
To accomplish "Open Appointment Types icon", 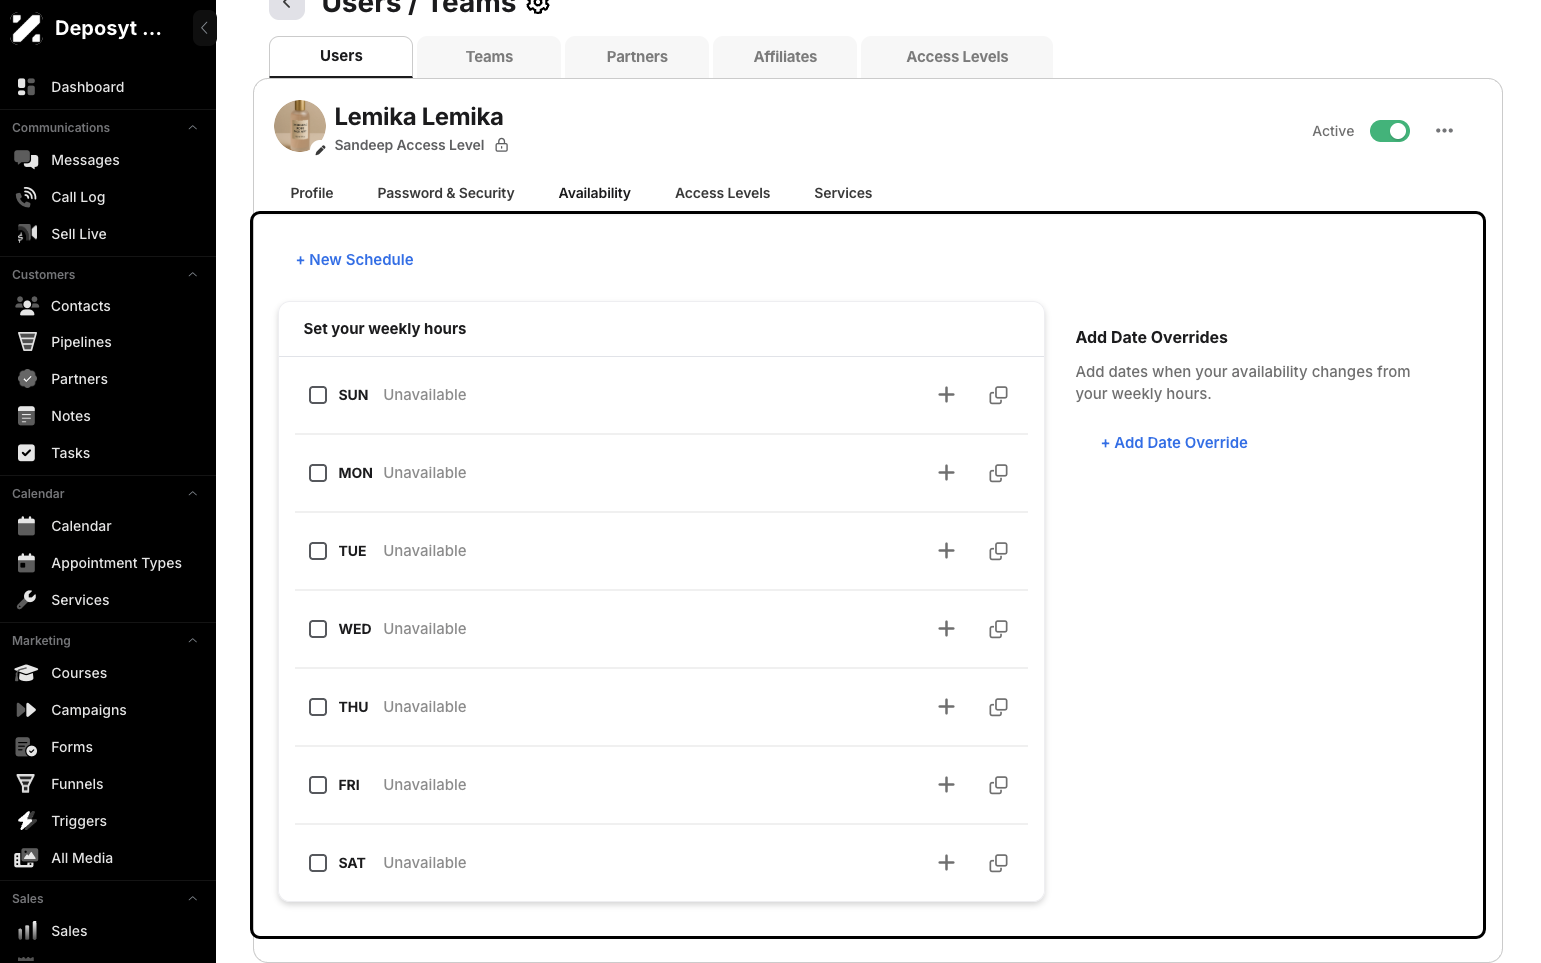I will coord(27,563).
